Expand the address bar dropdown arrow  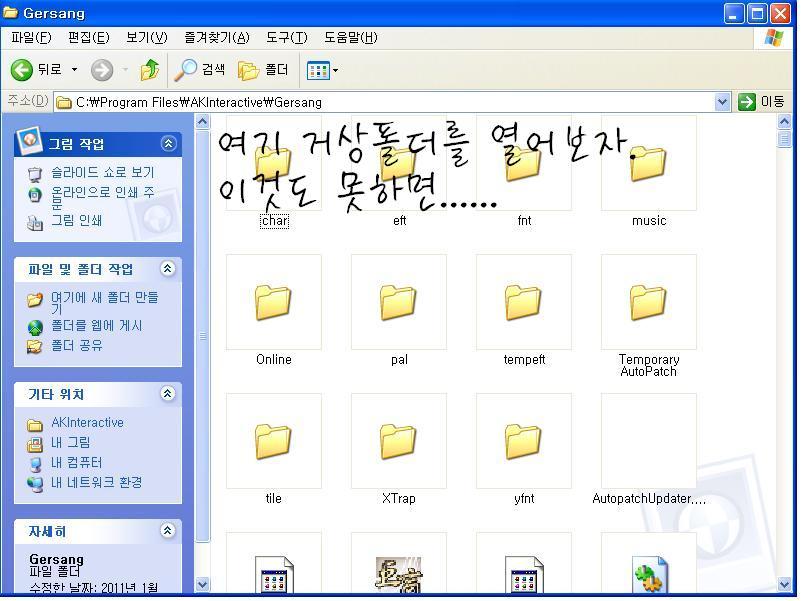click(722, 102)
